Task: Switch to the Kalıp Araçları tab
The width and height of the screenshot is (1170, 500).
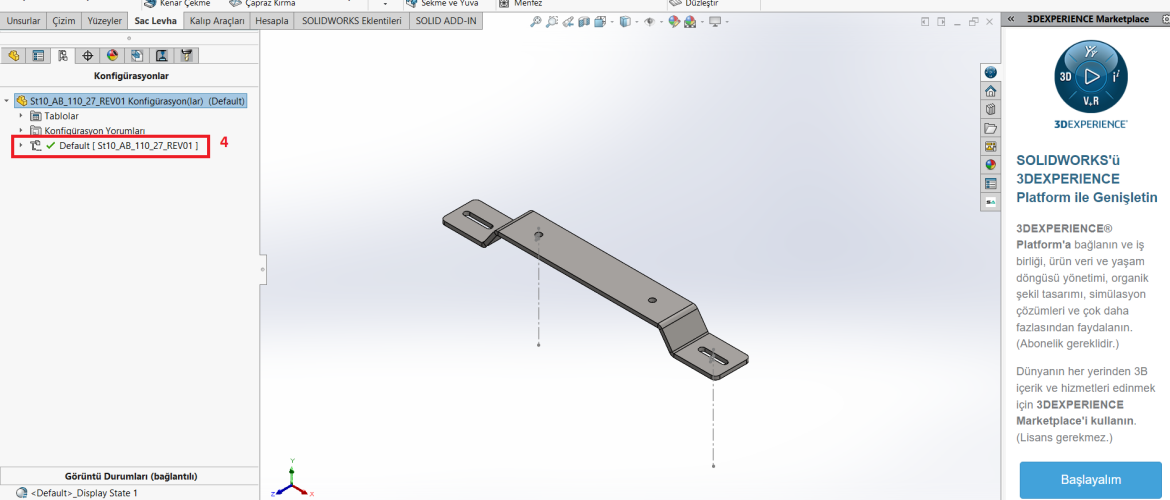Action: coord(216,21)
